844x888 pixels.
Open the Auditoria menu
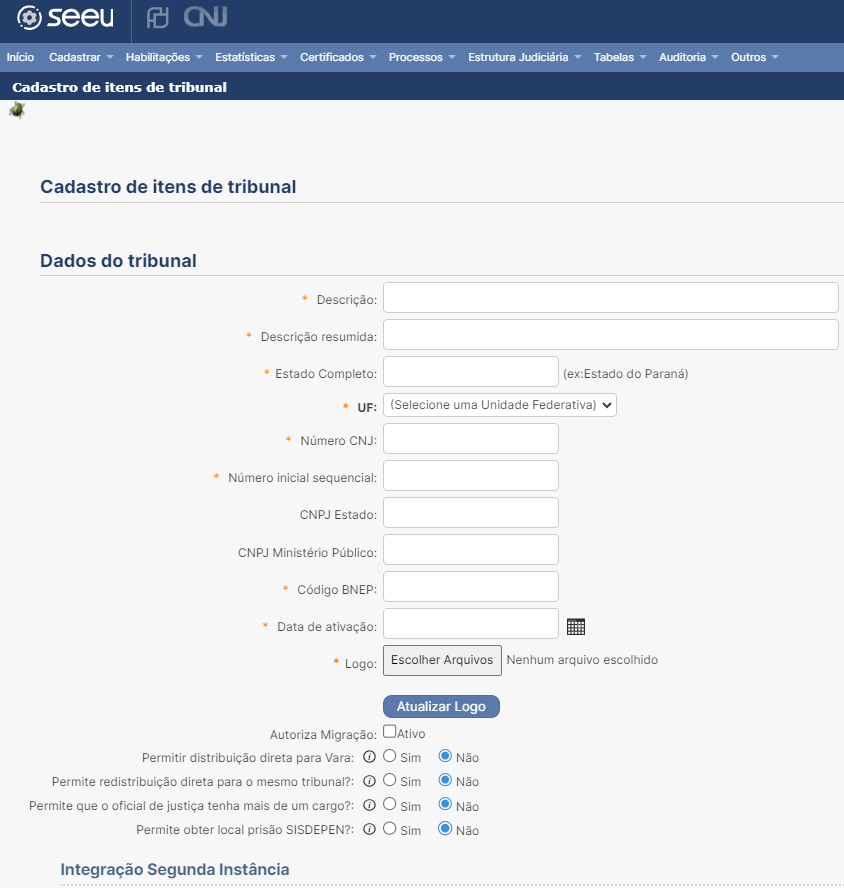[688, 57]
